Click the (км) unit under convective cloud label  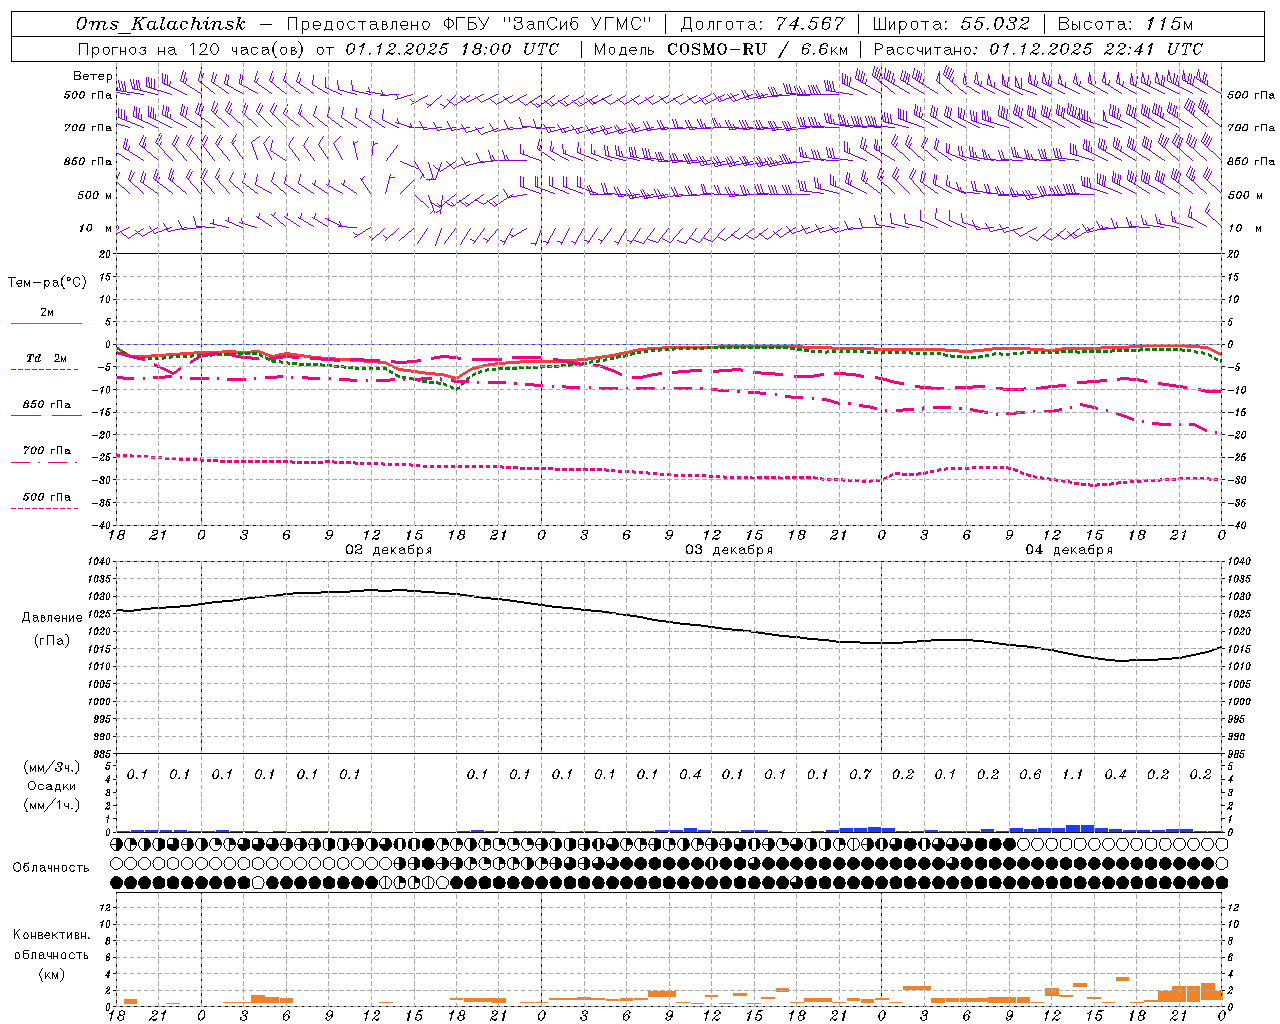[52, 974]
